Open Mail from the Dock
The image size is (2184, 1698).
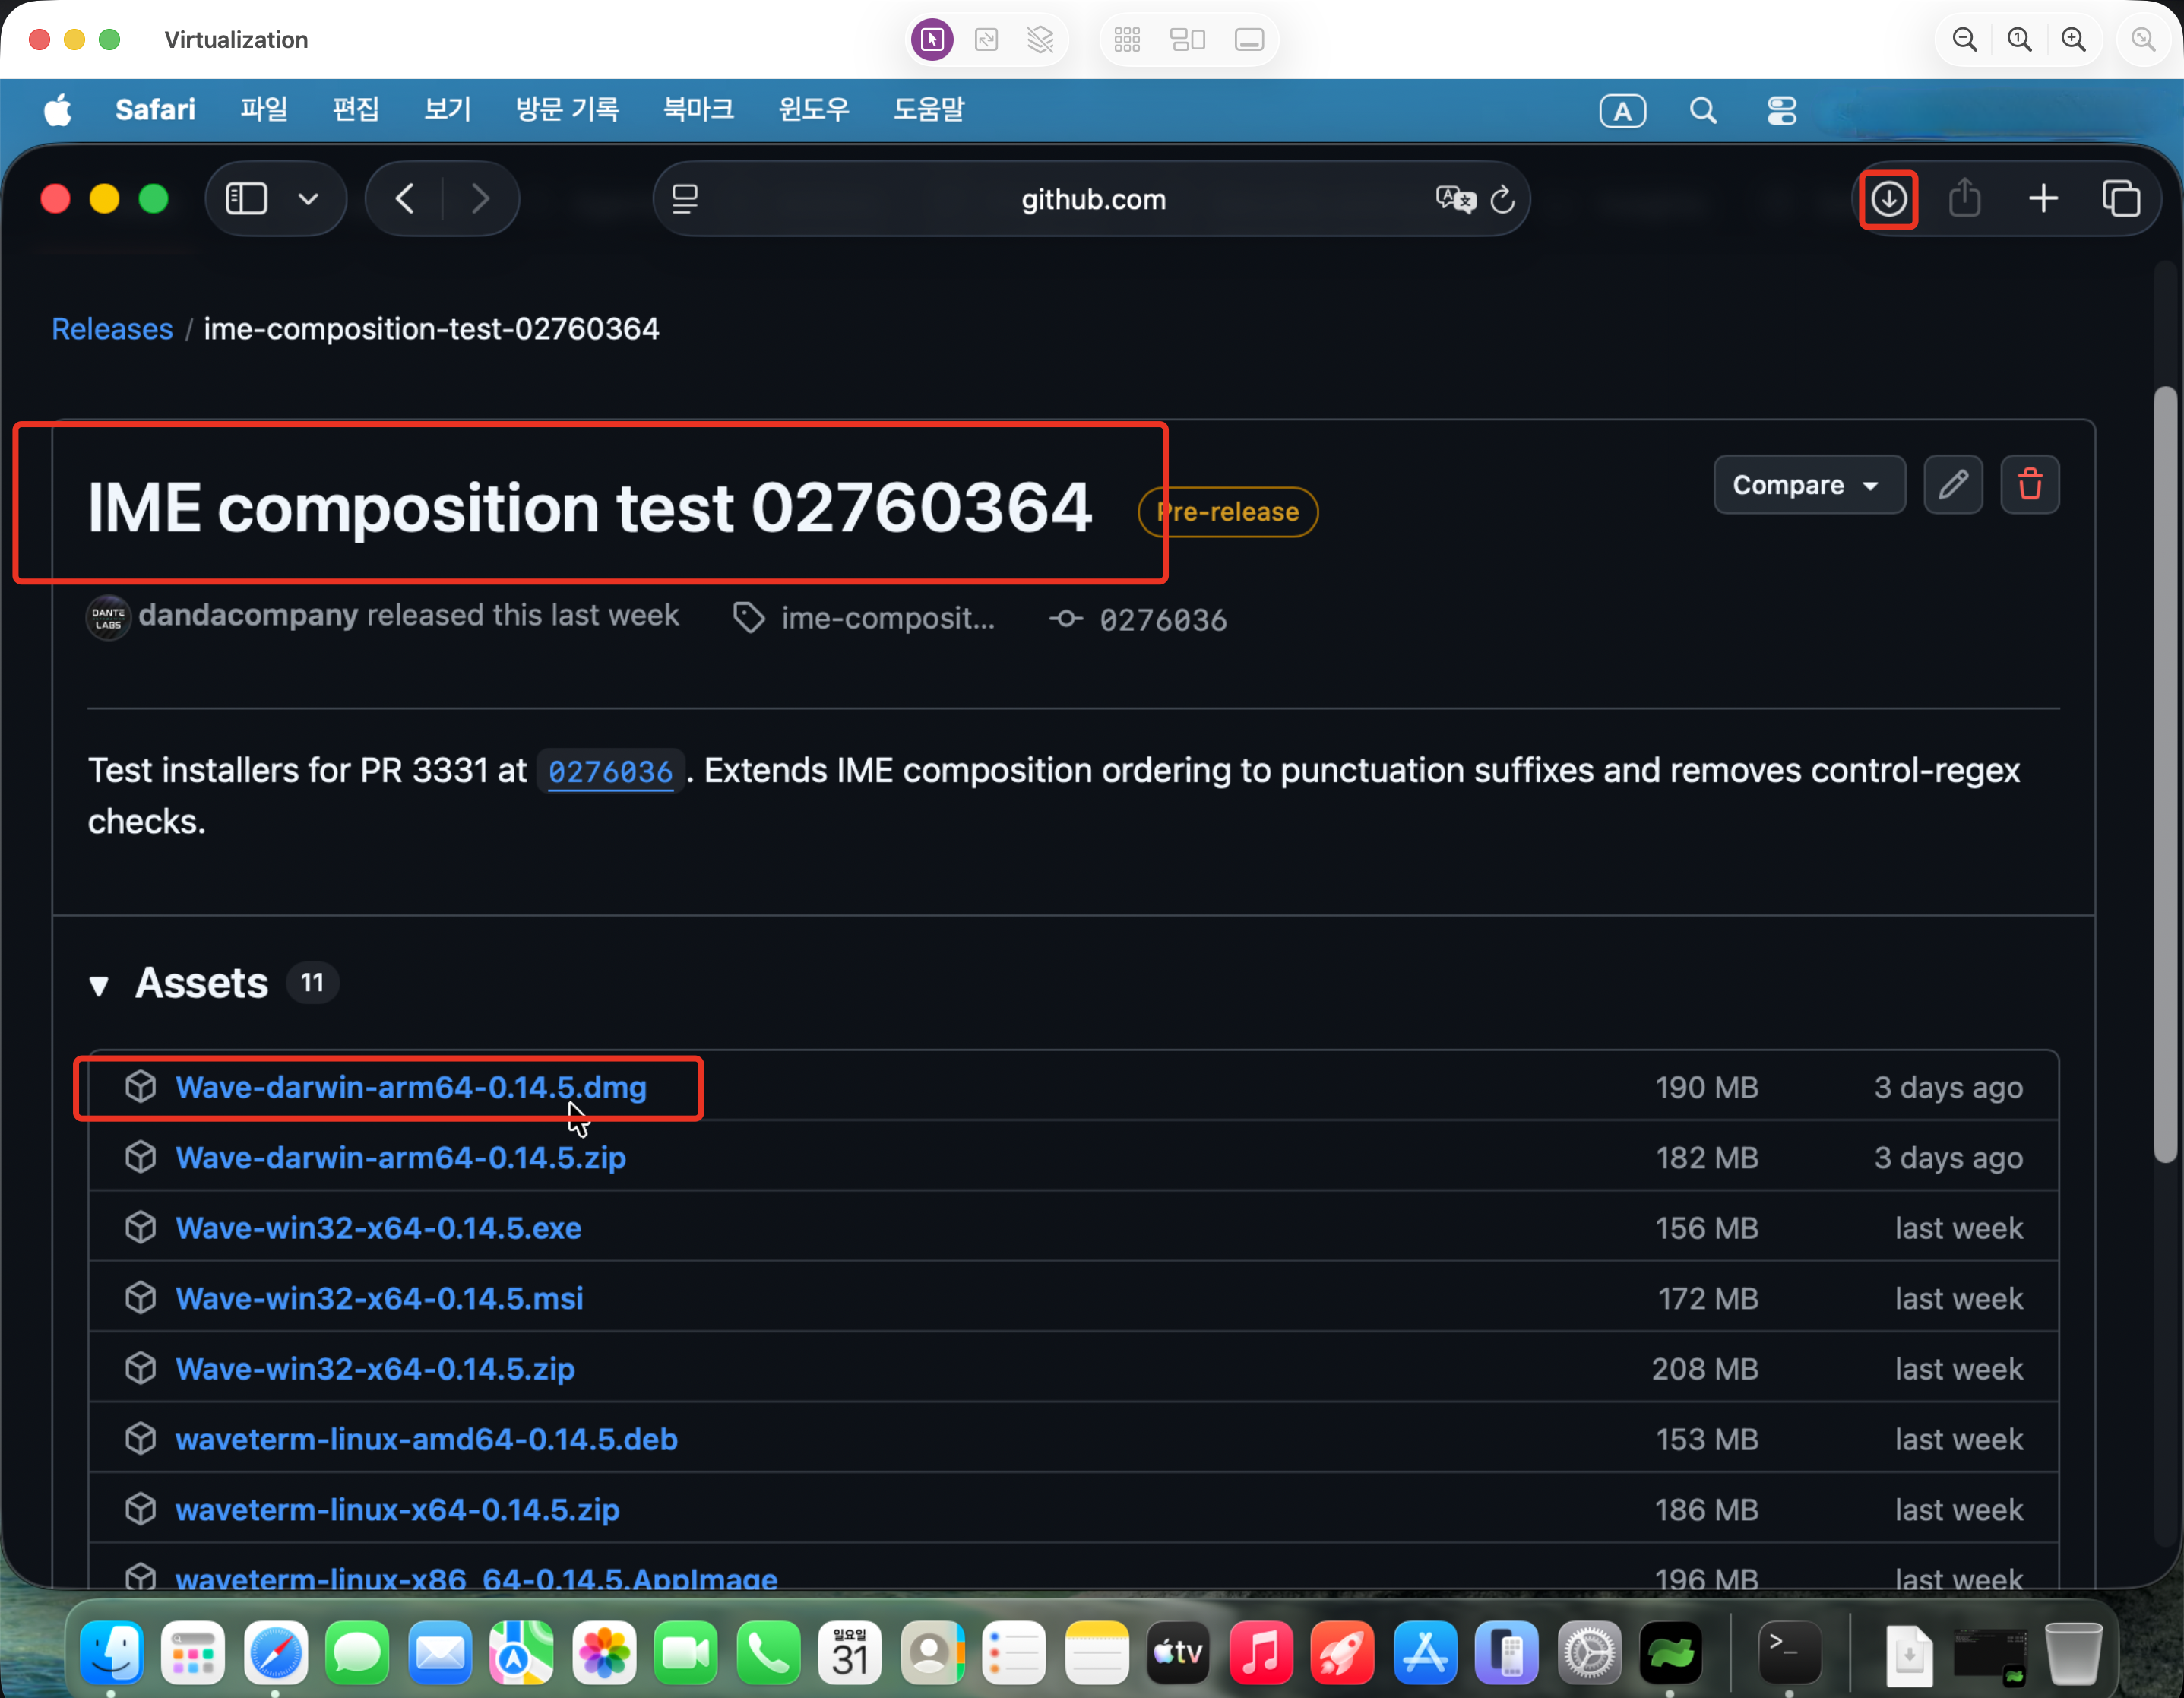(x=439, y=1651)
